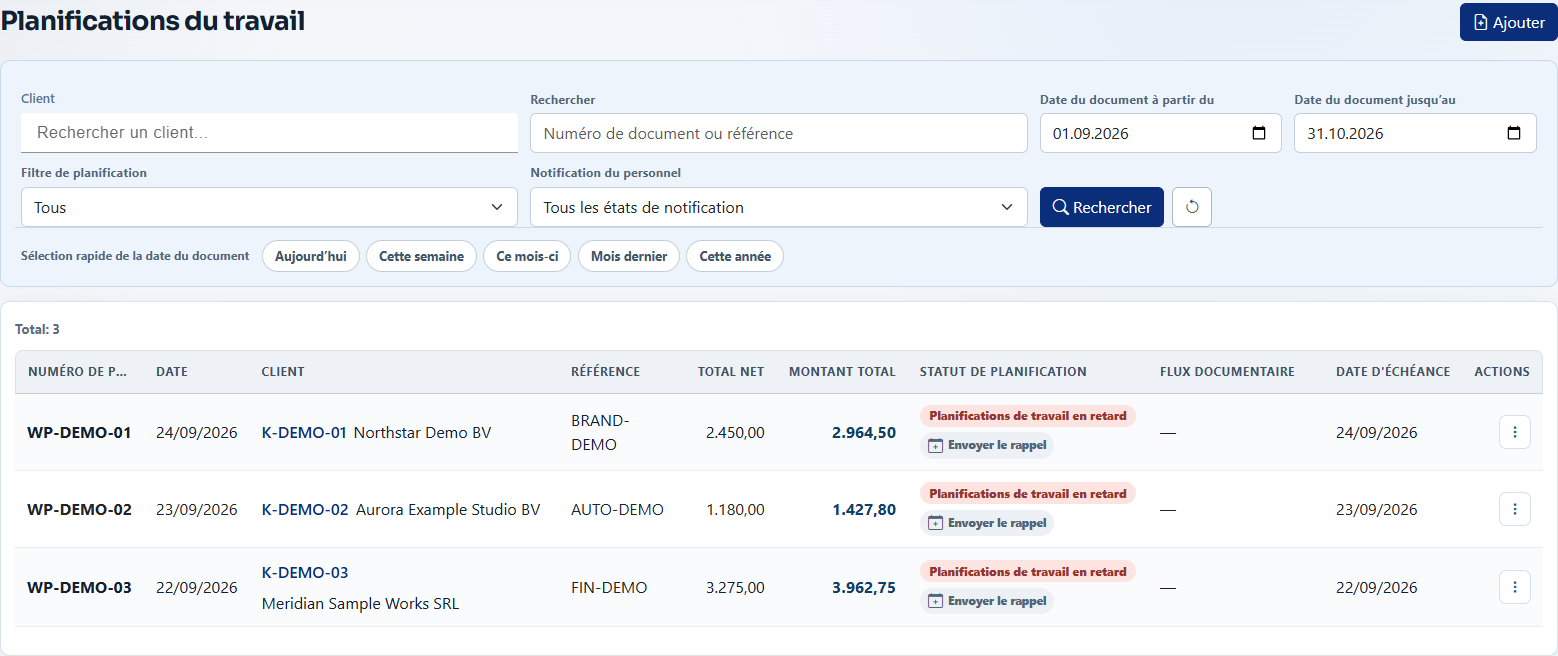Send reminder for WP-DEMO-01

pos(987,445)
